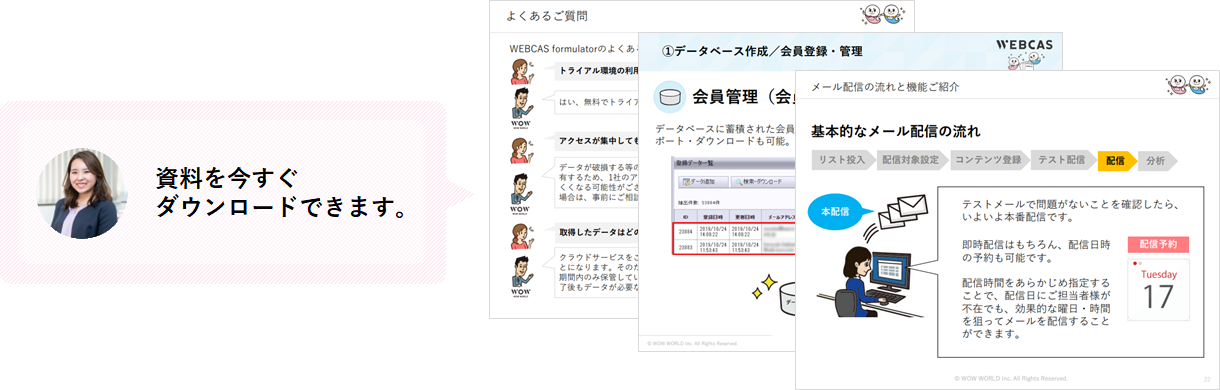Viewport: 1220px width, 390px height.
Task: Click the database cylinder icon beside 会員管理
Action: (x=669, y=97)
